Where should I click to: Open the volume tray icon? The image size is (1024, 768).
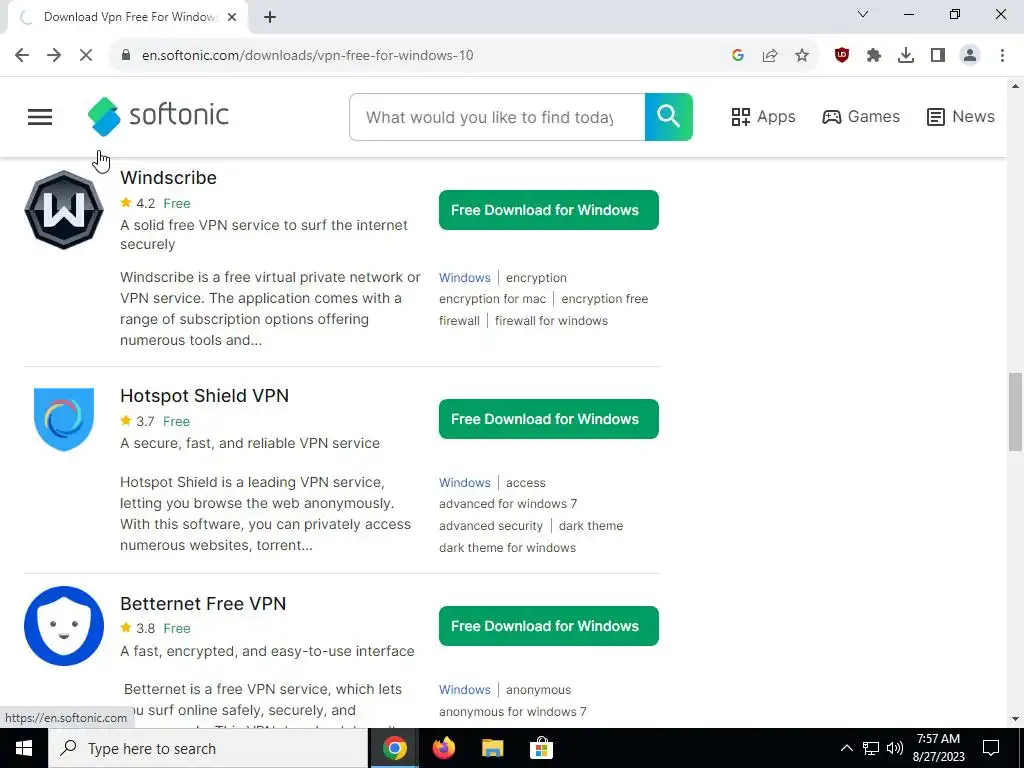pos(895,748)
